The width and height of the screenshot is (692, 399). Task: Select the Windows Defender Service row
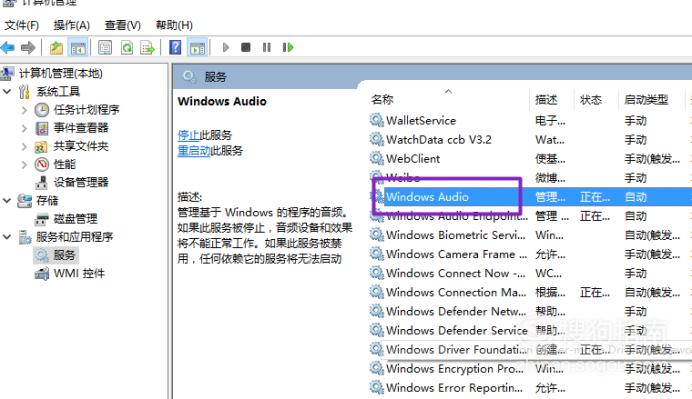pos(530,330)
